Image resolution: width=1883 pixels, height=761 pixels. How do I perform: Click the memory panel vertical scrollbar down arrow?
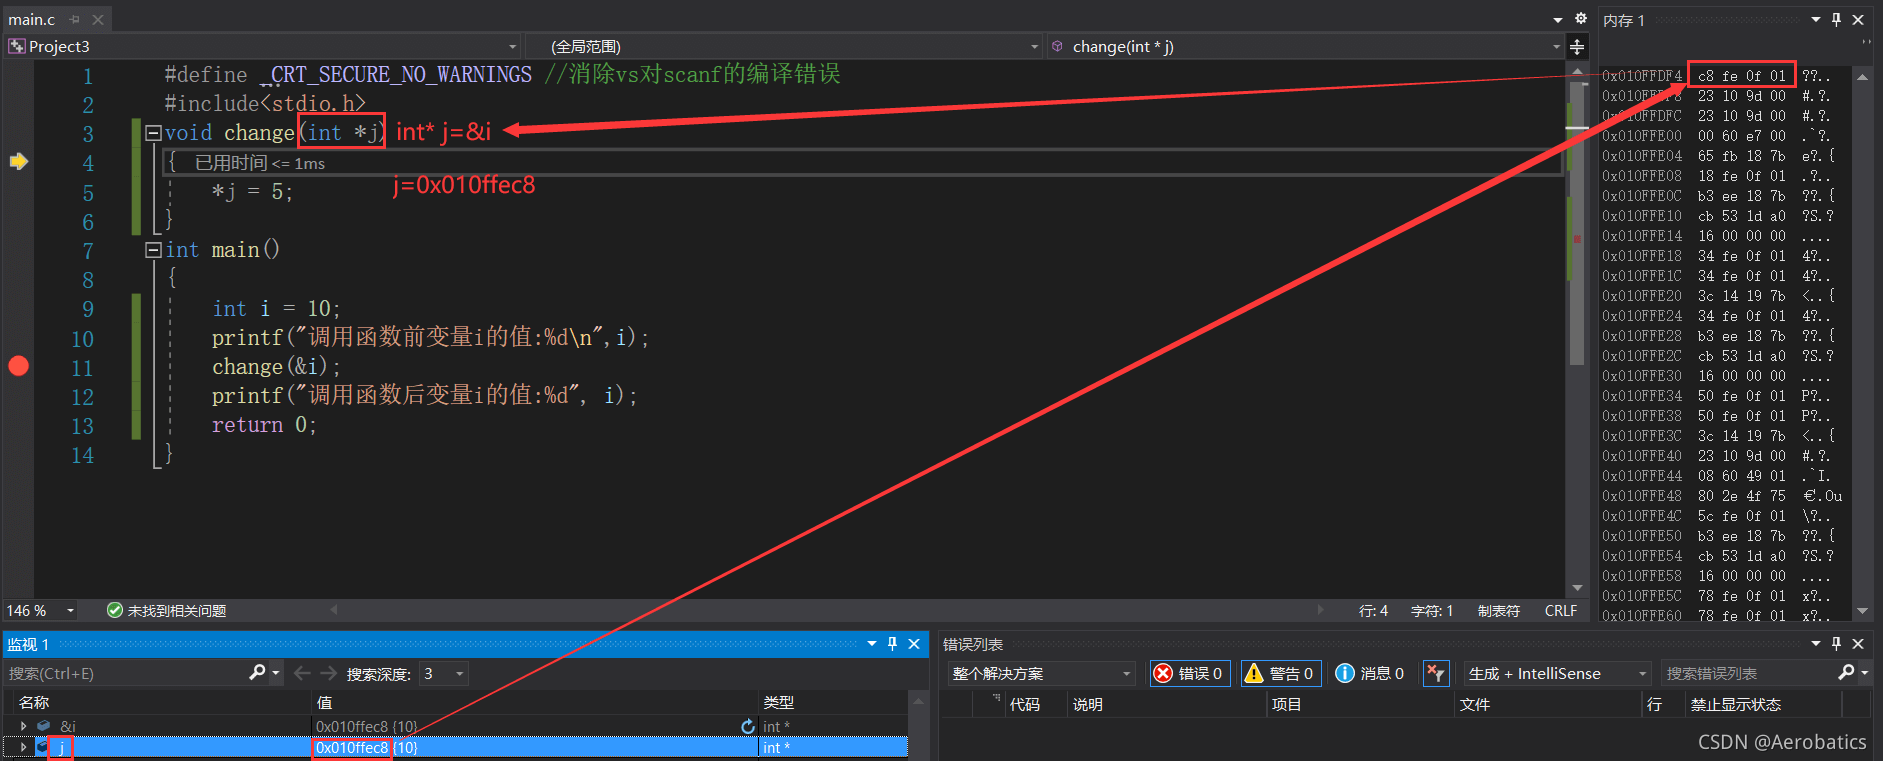[1862, 610]
